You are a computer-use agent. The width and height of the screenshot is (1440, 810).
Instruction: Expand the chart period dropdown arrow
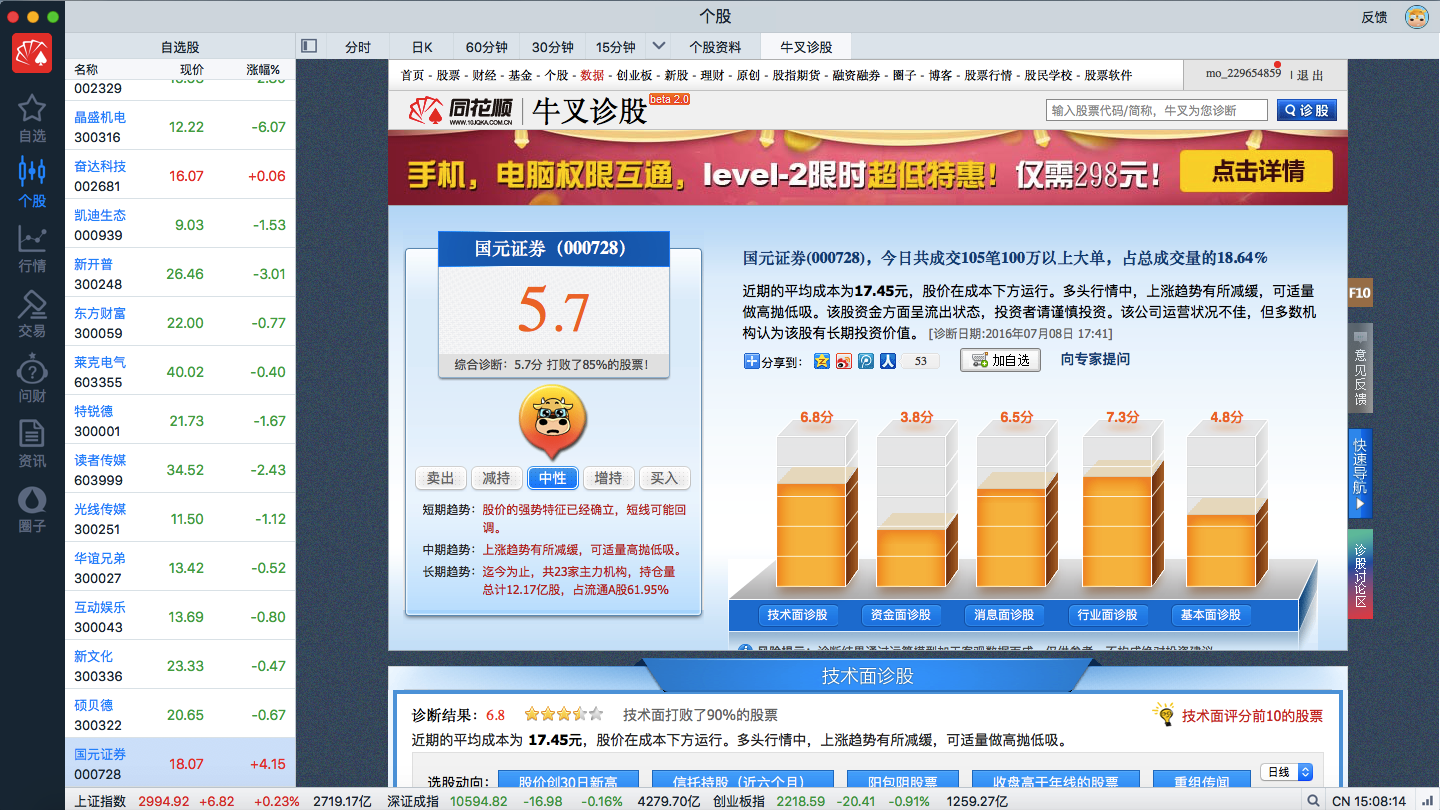pos(658,46)
